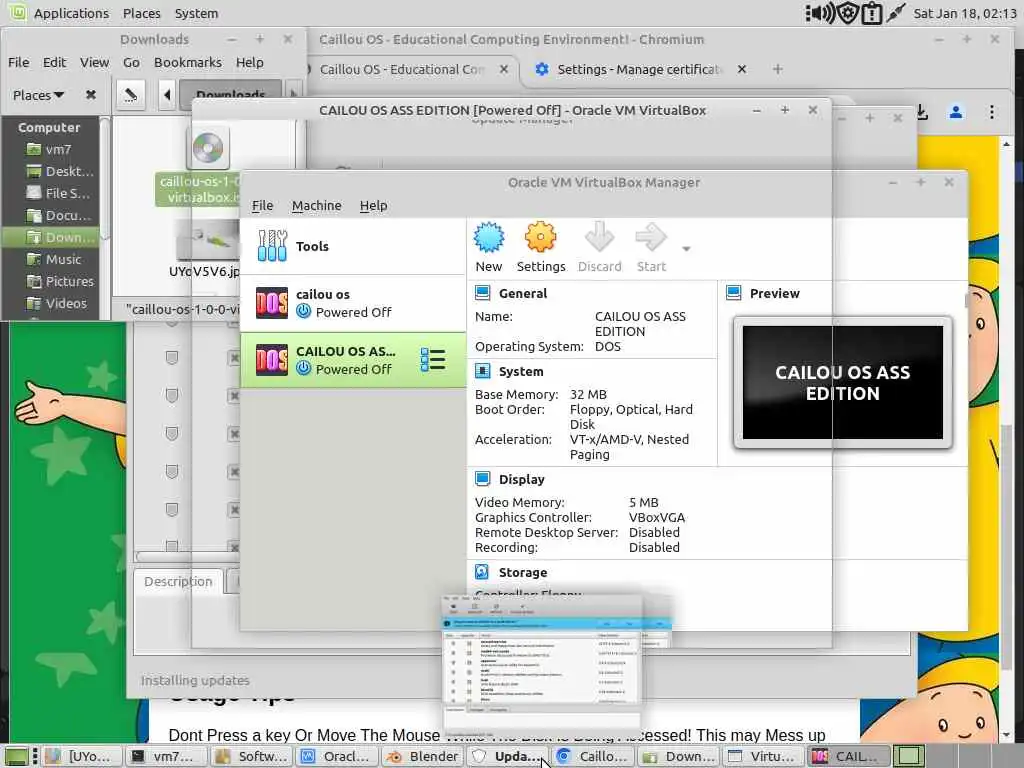Click the Display section header
The width and height of the screenshot is (1024, 768).
522,479
